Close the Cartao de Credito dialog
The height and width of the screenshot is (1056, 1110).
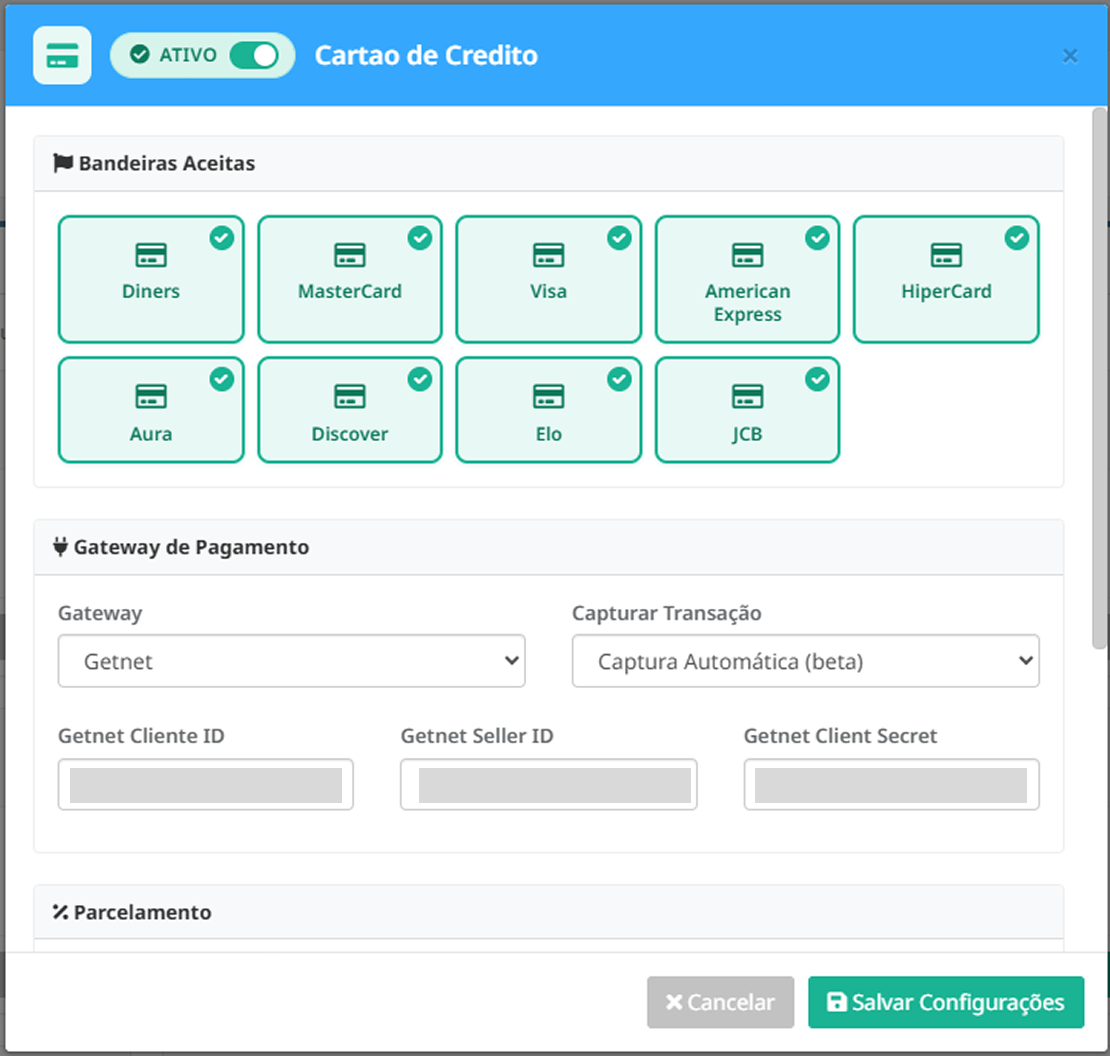[1070, 56]
